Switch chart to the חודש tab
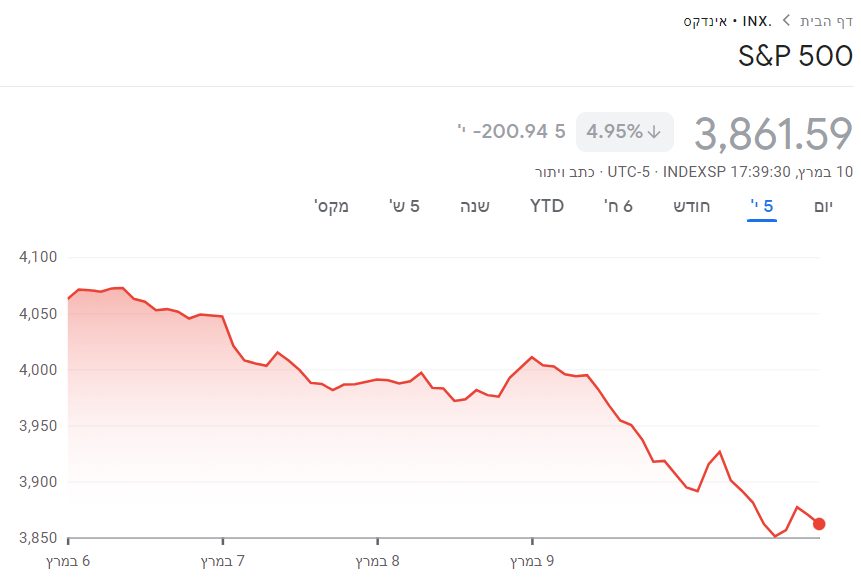The height and width of the screenshot is (580, 861). point(690,207)
